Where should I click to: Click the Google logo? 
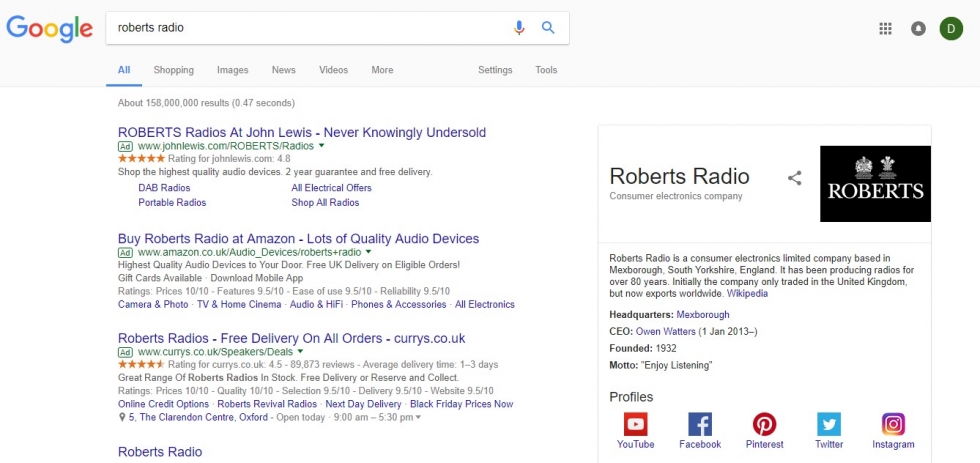[x=49, y=29]
